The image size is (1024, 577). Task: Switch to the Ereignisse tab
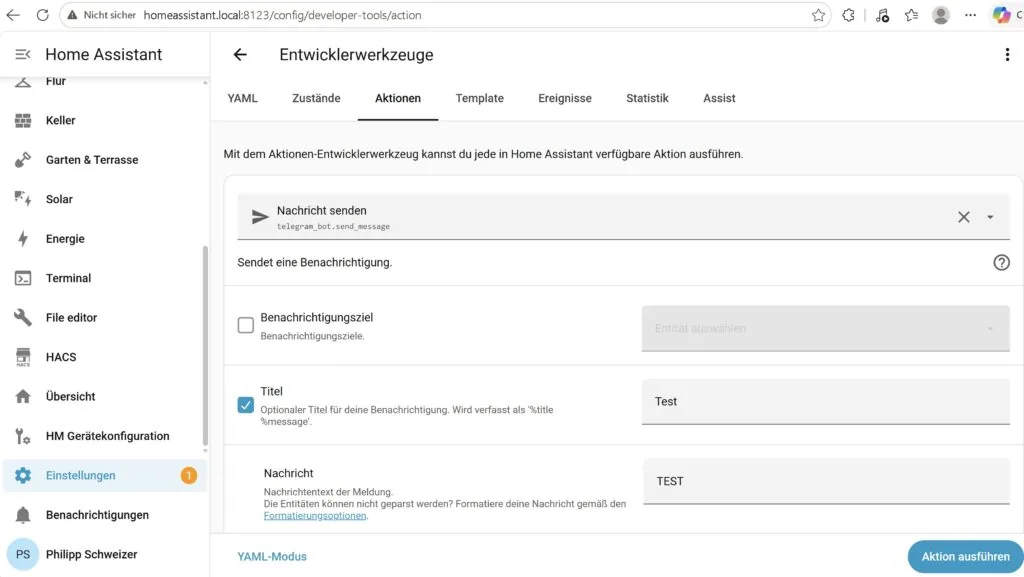click(565, 99)
